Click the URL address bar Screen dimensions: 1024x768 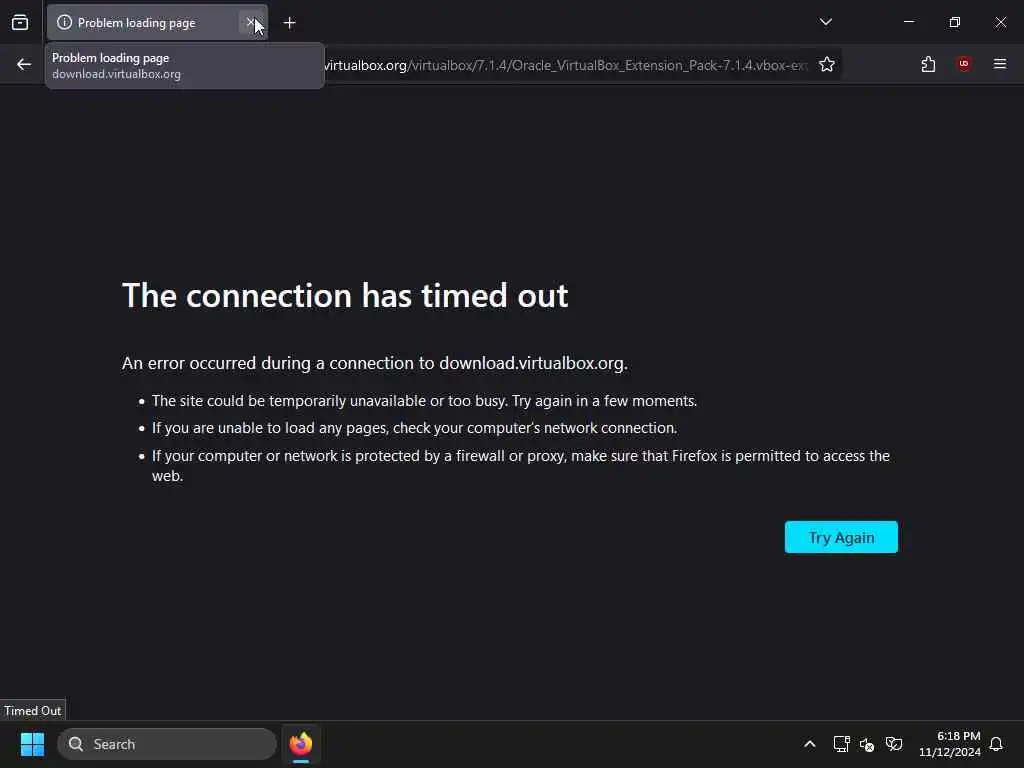(x=565, y=65)
